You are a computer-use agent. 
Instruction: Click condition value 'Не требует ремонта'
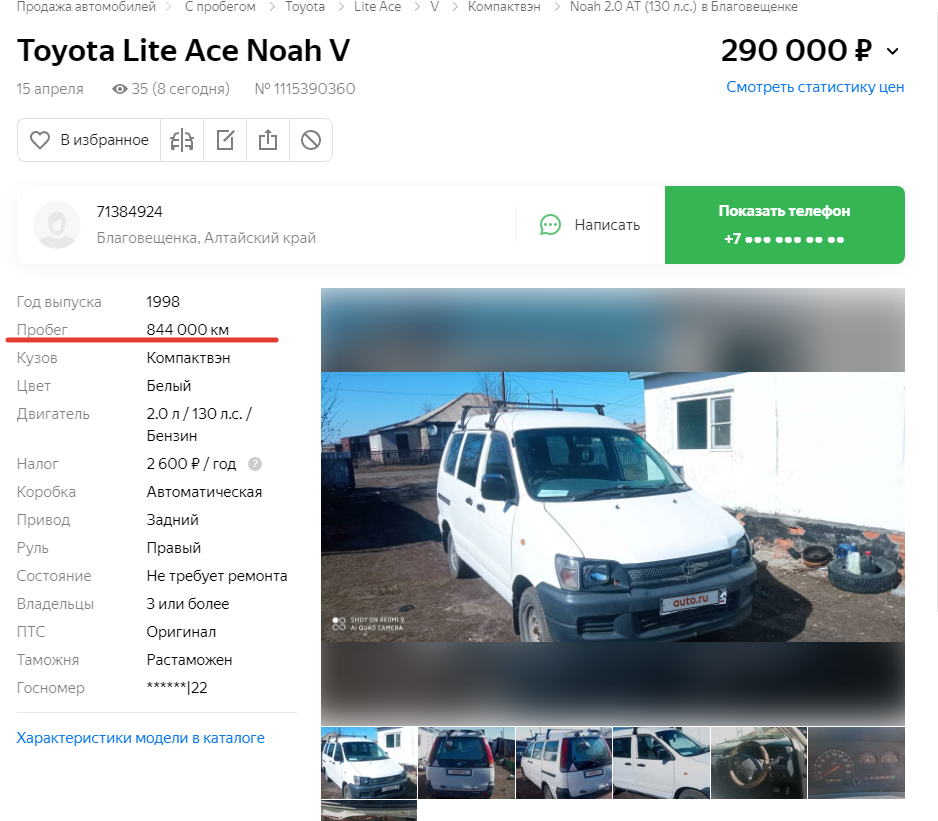(217, 576)
